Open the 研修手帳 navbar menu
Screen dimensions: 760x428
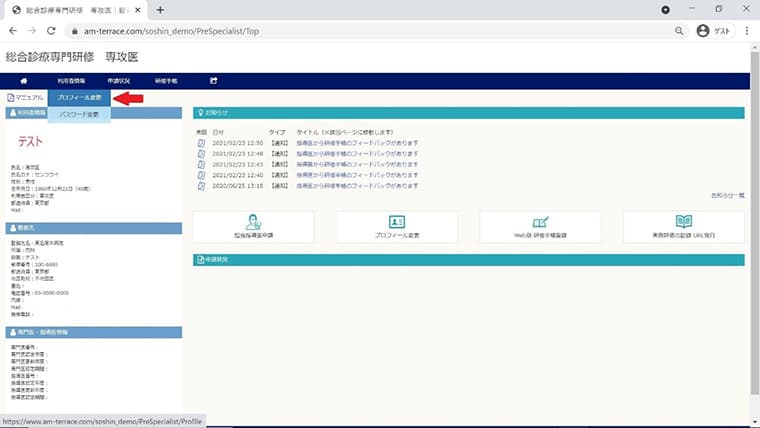(166, 81)
